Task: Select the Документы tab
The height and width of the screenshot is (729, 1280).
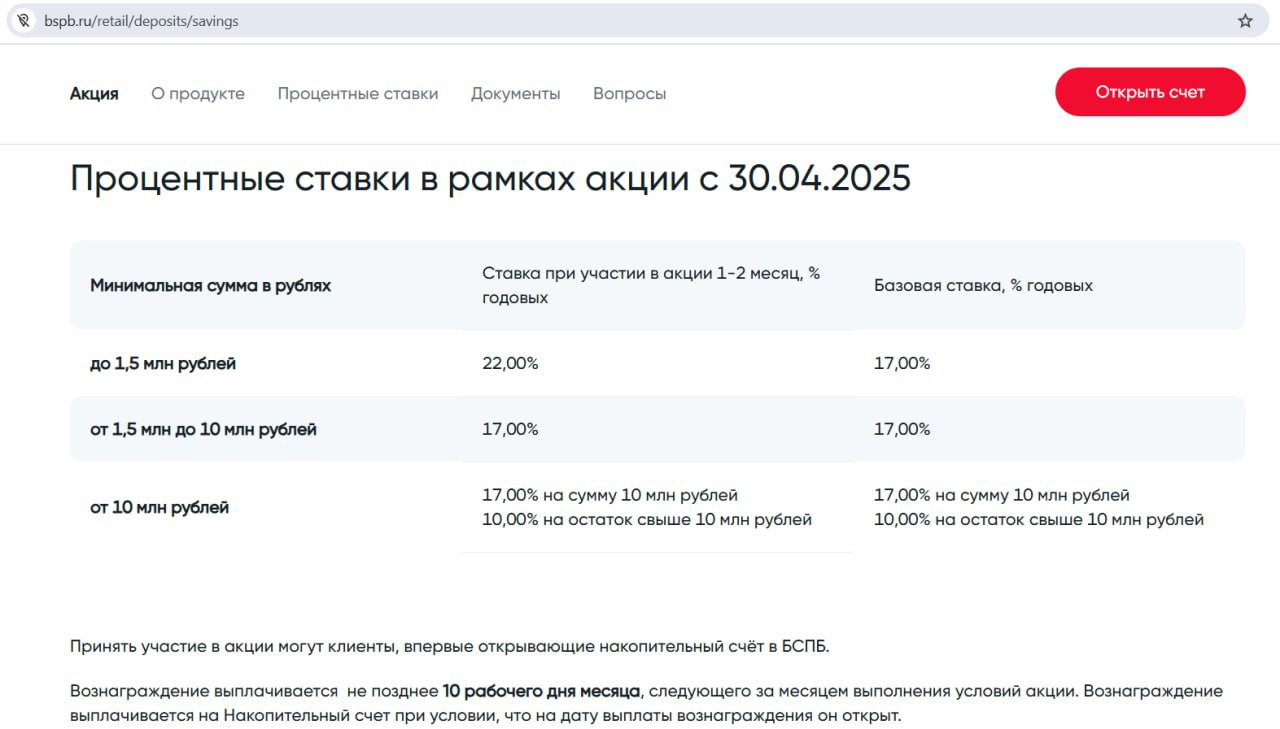Action: (516, 93)
